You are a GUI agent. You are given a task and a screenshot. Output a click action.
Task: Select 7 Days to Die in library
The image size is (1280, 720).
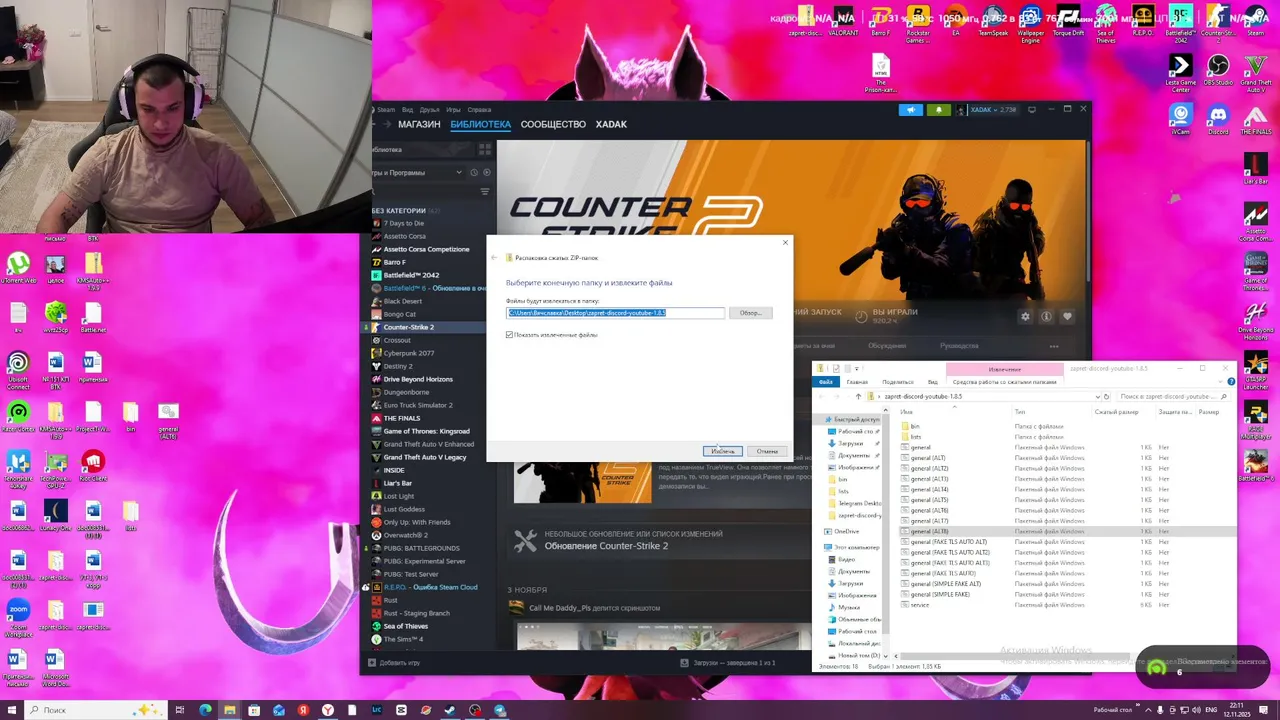tap(404, 223)
